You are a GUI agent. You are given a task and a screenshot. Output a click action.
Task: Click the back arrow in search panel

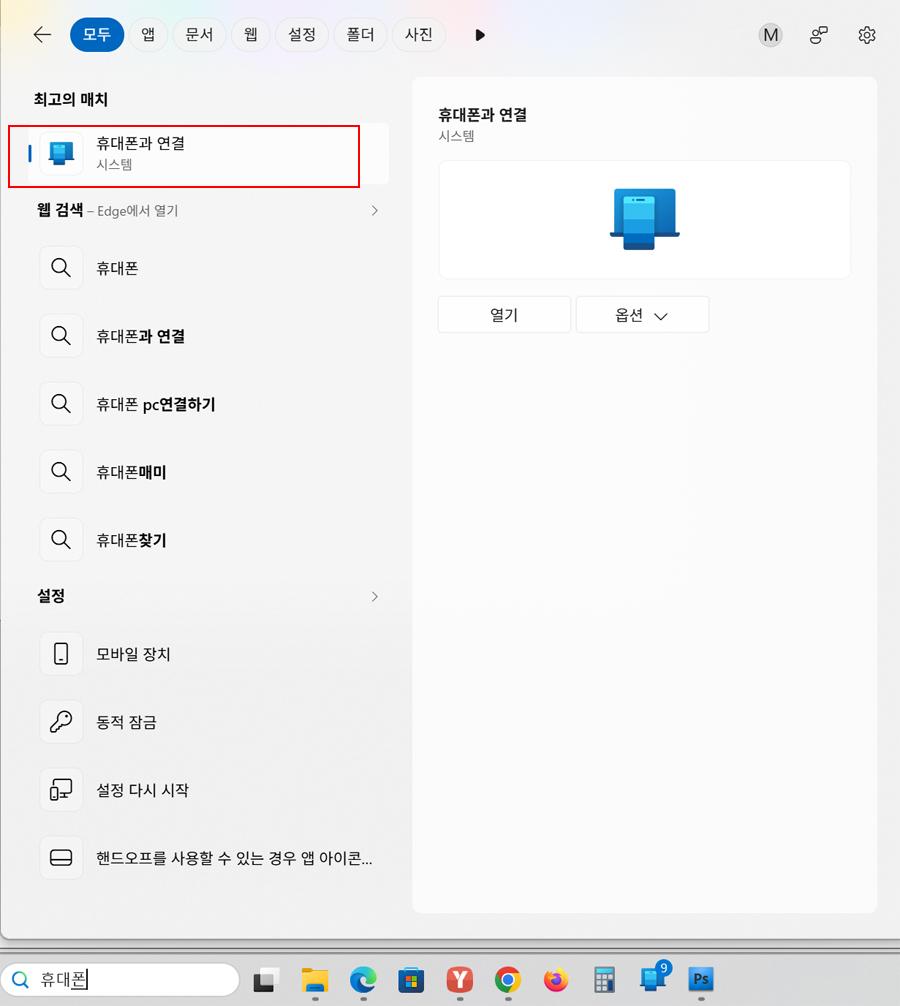pos(42,35)
